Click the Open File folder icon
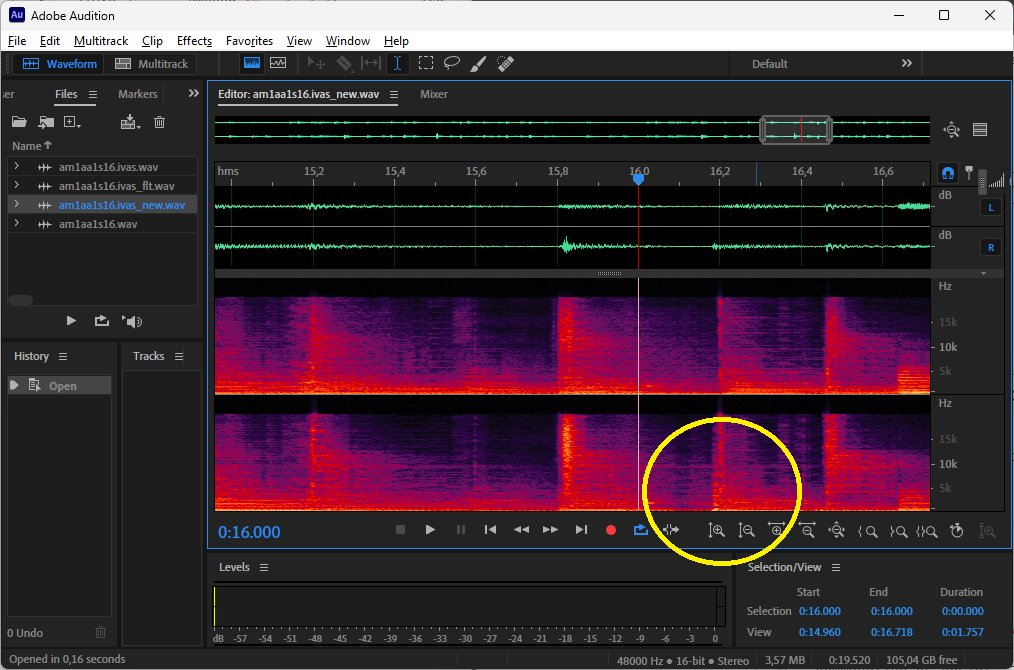The width and height of the screenshot is (1014, 670). click(x=19, y=122)
